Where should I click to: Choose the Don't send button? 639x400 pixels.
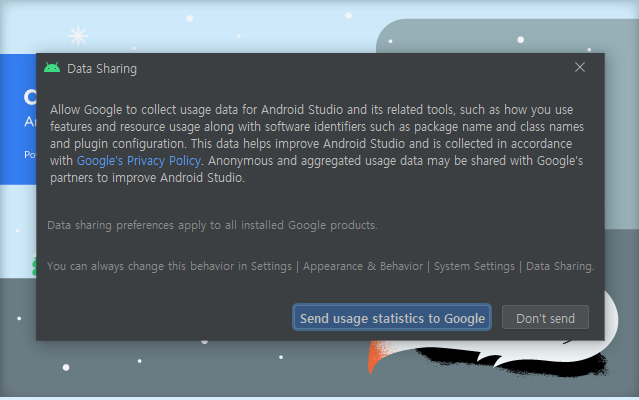[x=545, y=317]
